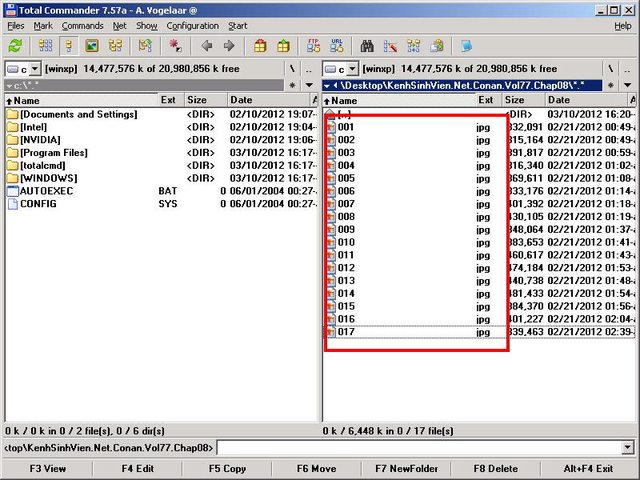This screenshot has width=640, height=480.
Task: Click the Forward arrow toolbar icon
Action: coord(229,46)
